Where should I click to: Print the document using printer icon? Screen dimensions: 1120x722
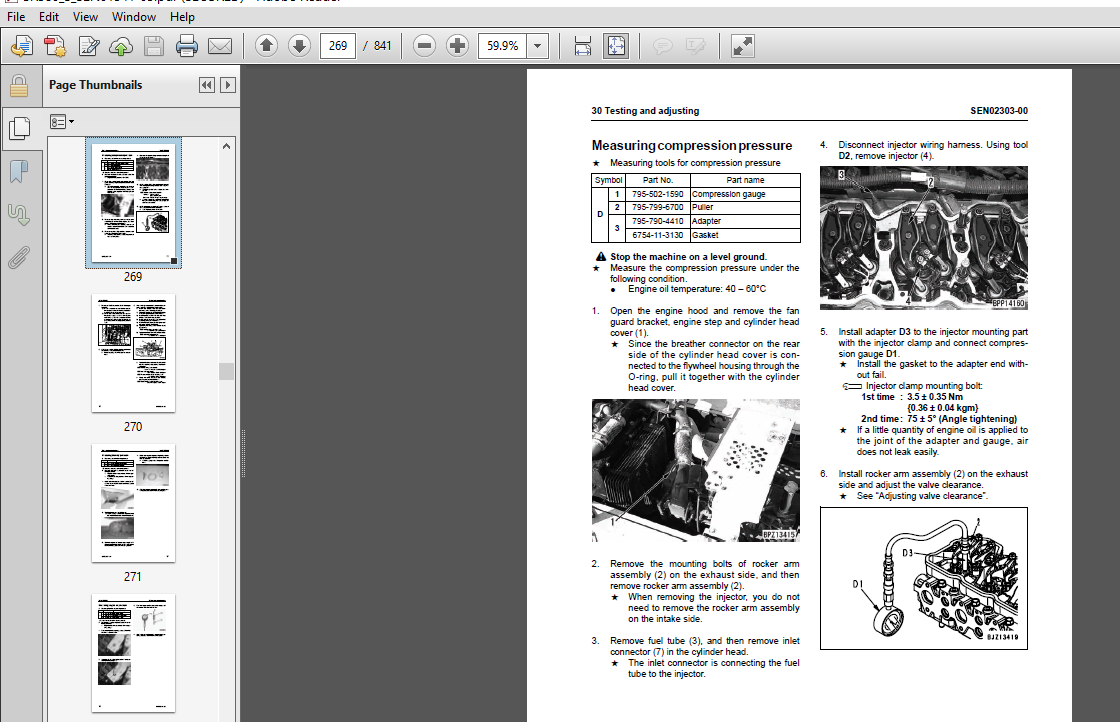186,46
